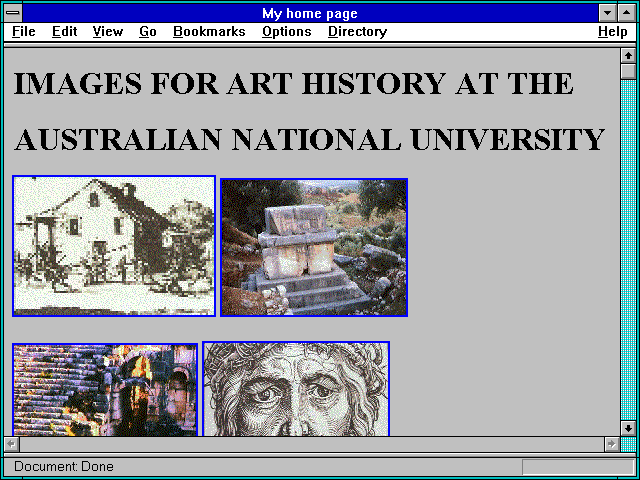Open the Options menu
640x480 pixels.
tap(287, 32)
